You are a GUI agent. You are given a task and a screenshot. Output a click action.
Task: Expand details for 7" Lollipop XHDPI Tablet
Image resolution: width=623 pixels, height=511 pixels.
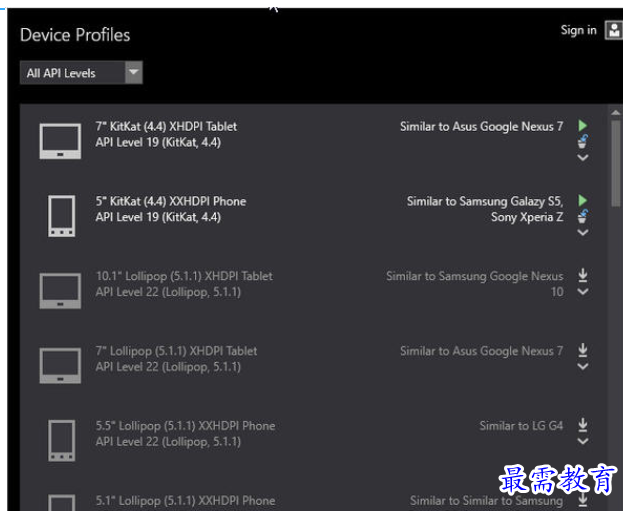tap(582, 366)
